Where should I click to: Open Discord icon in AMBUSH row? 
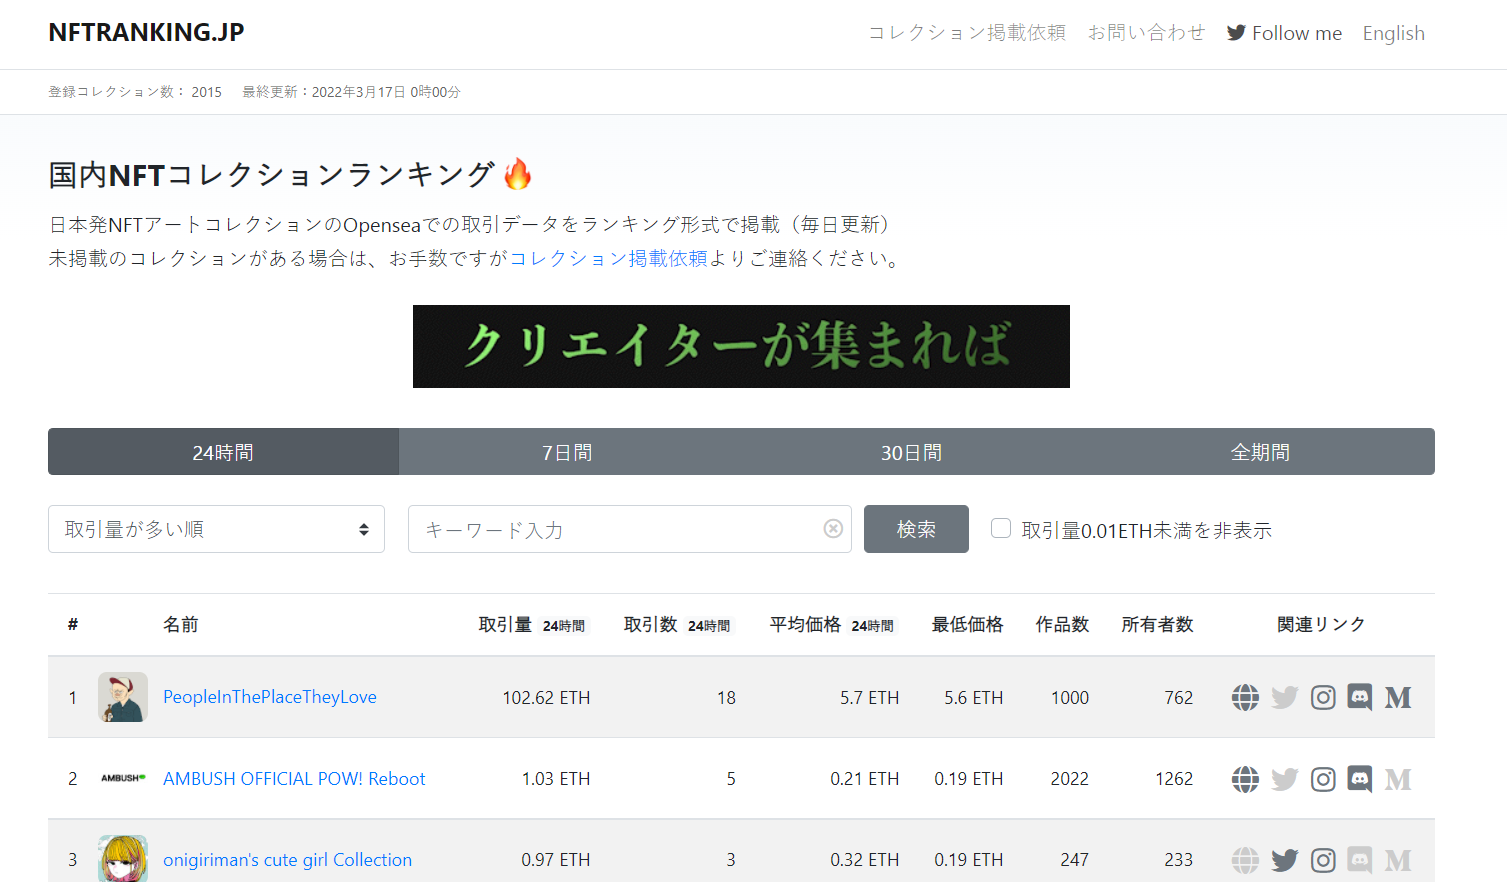point(1360,779)
